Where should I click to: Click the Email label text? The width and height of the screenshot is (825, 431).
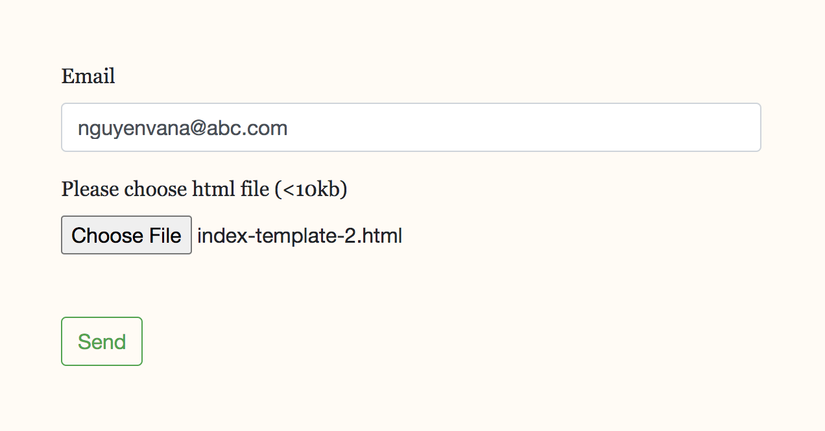[x=88, y=76]
